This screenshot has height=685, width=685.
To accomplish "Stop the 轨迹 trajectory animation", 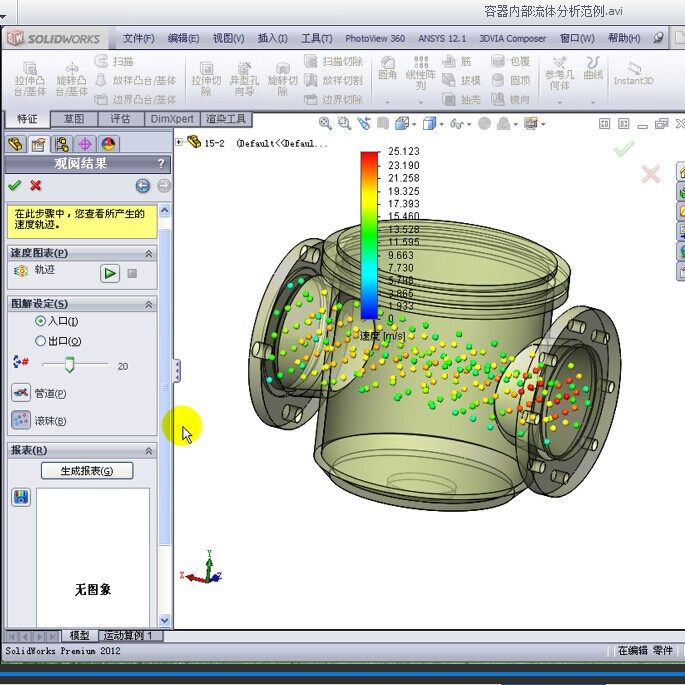I will 132,273.
